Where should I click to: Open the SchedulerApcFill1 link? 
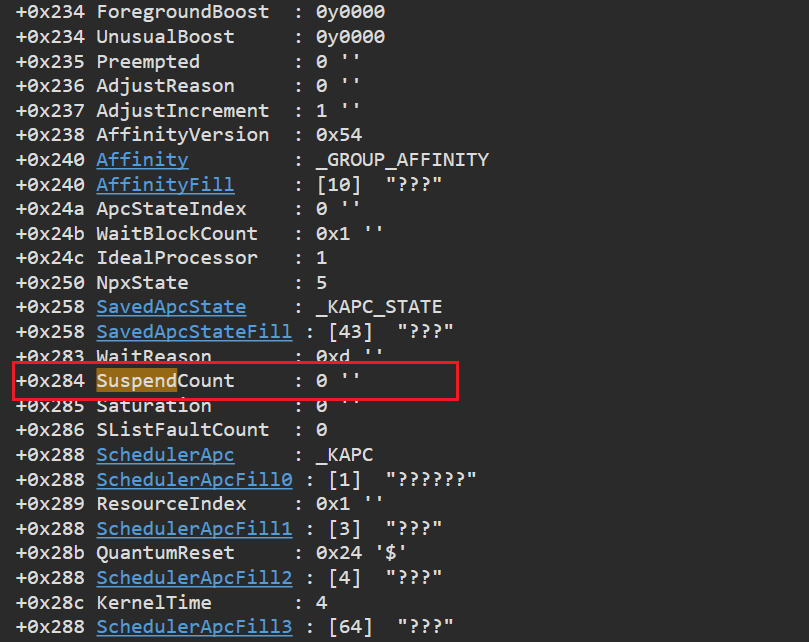[x=194, y=528]
